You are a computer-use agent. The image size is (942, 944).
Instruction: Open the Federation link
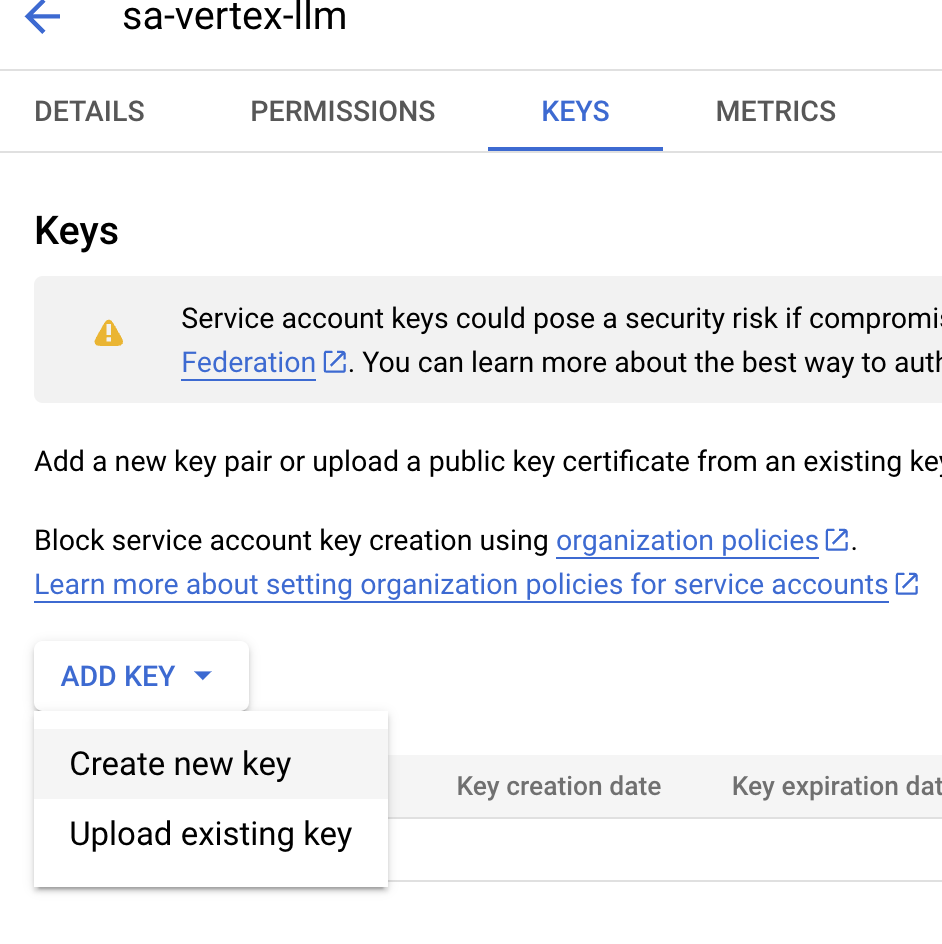(x=249, y=362)
